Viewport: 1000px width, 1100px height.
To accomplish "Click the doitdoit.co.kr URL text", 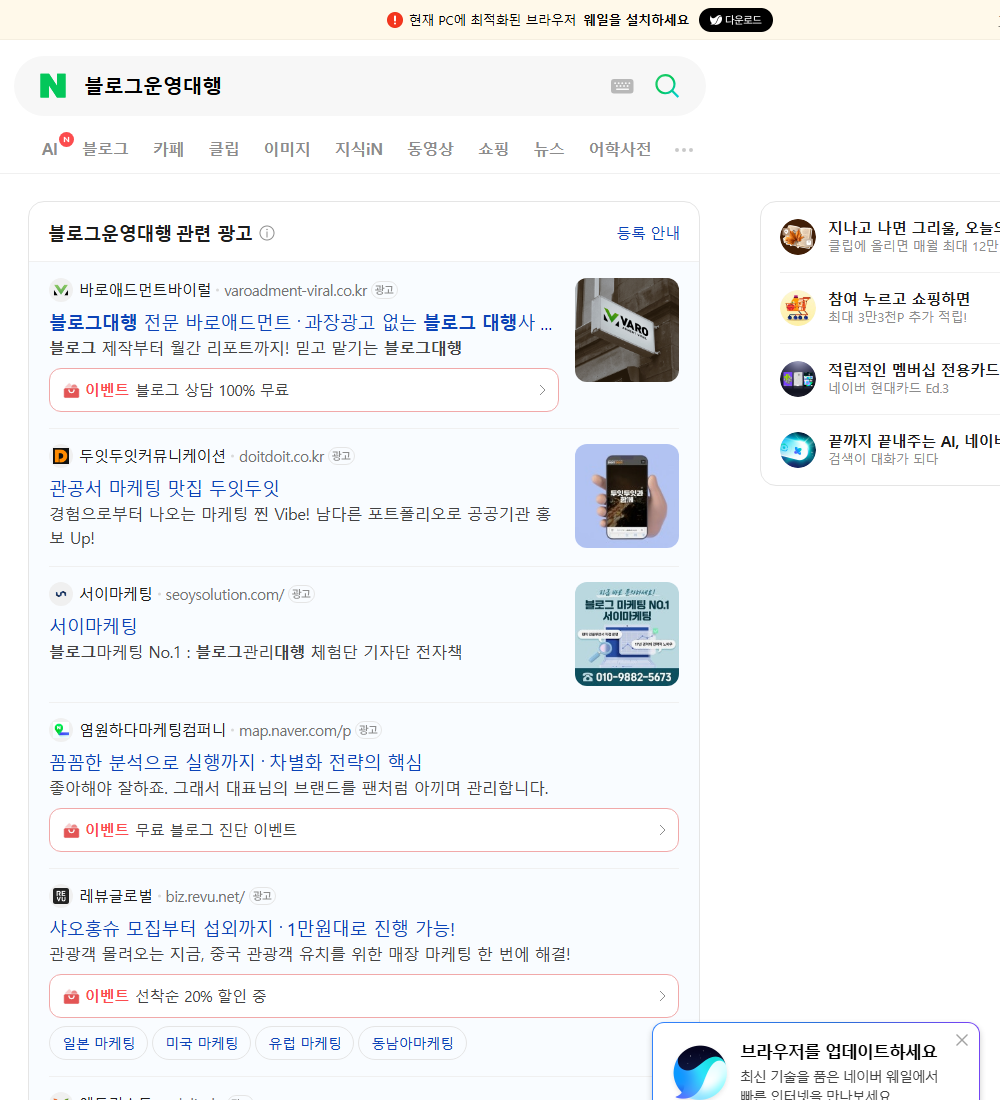I will click(x=281, y=457).
